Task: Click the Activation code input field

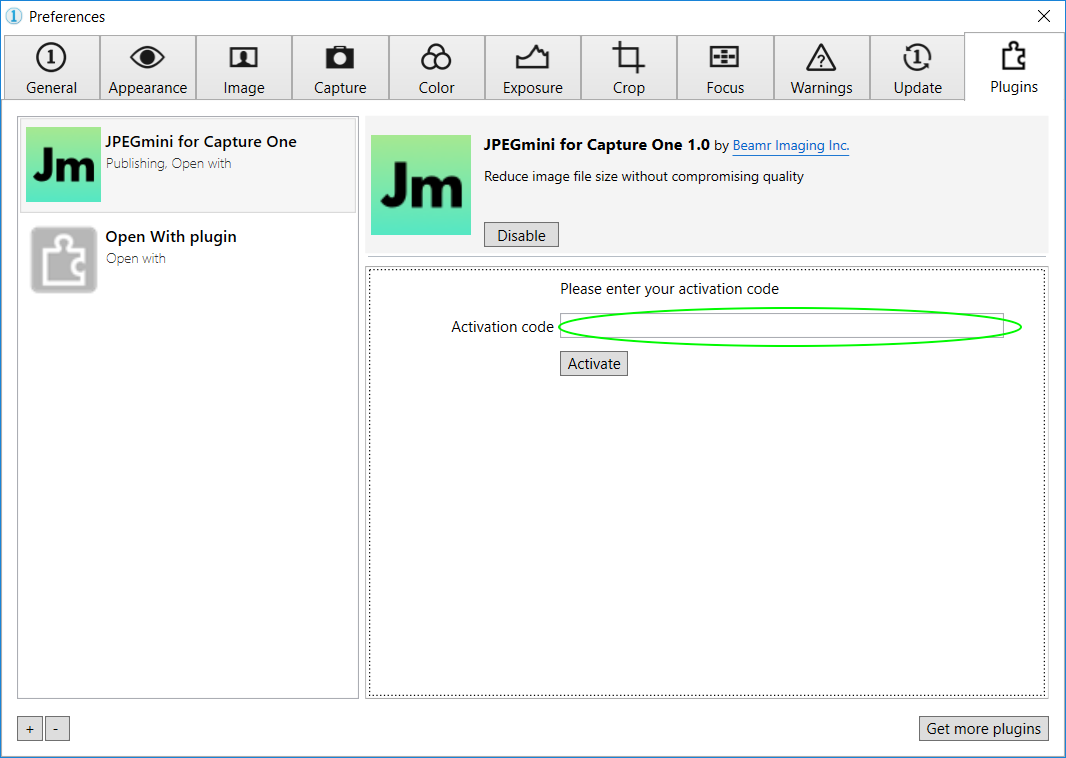Action: click(x=781, y=327)
